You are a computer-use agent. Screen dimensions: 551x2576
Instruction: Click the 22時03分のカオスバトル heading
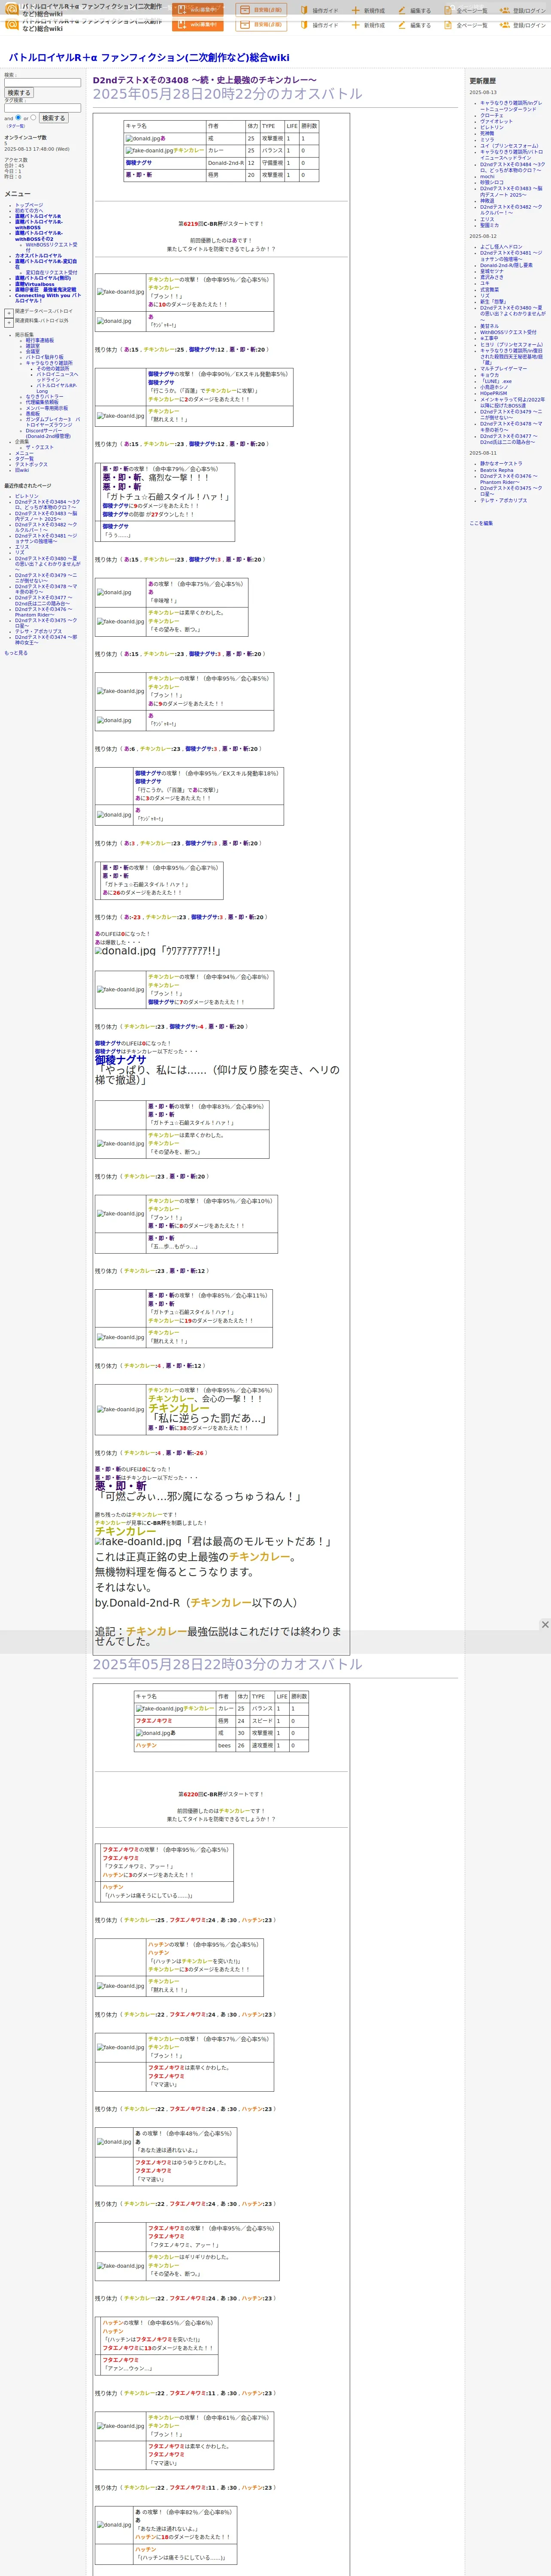coord(227,1664)
